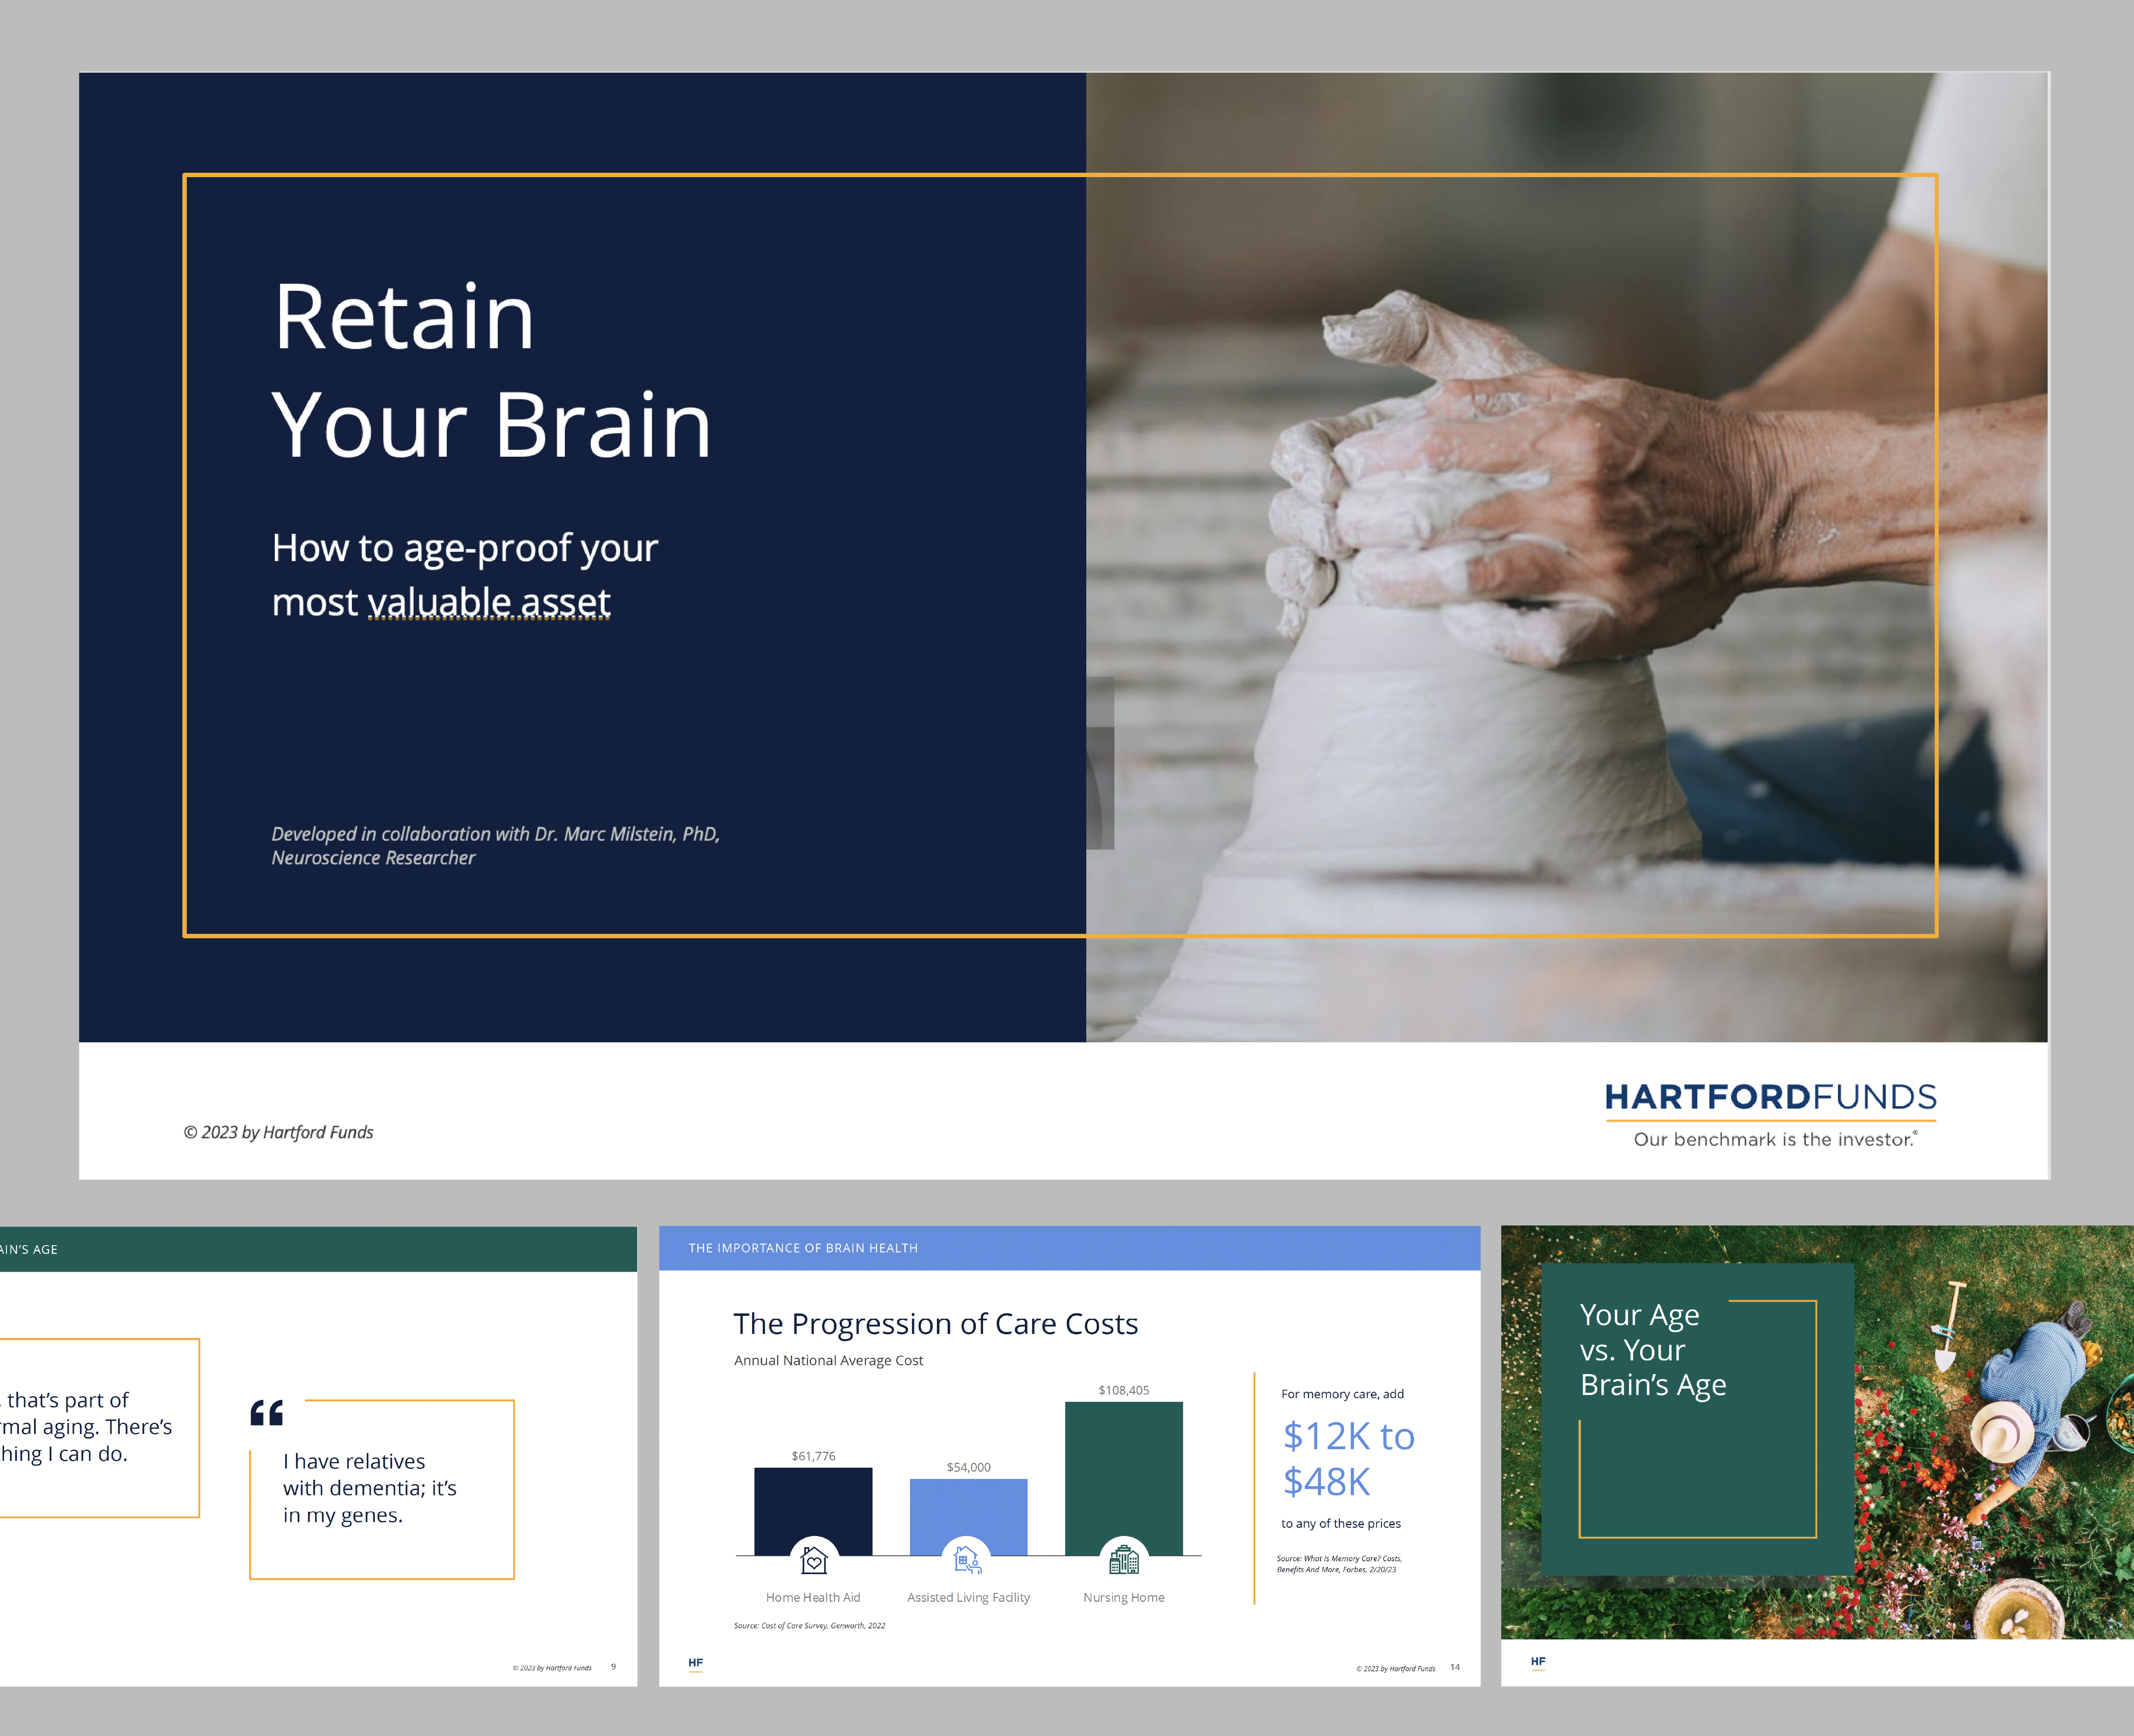
Task: Click the underlined 'valuable asset' subtitle text
Action: (x=489, y=602)
